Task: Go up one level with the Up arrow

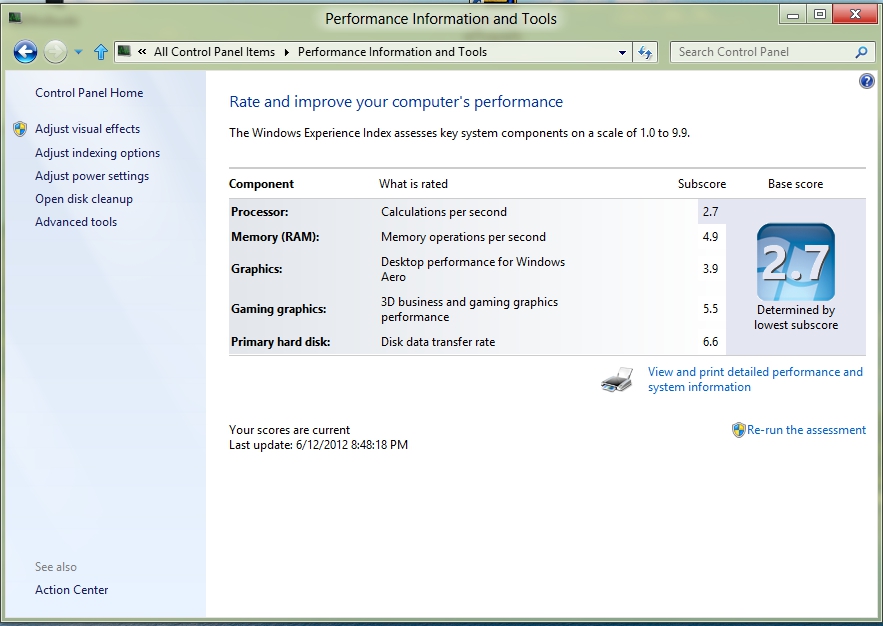Action: pyautogui.click(x=101, y=52)
